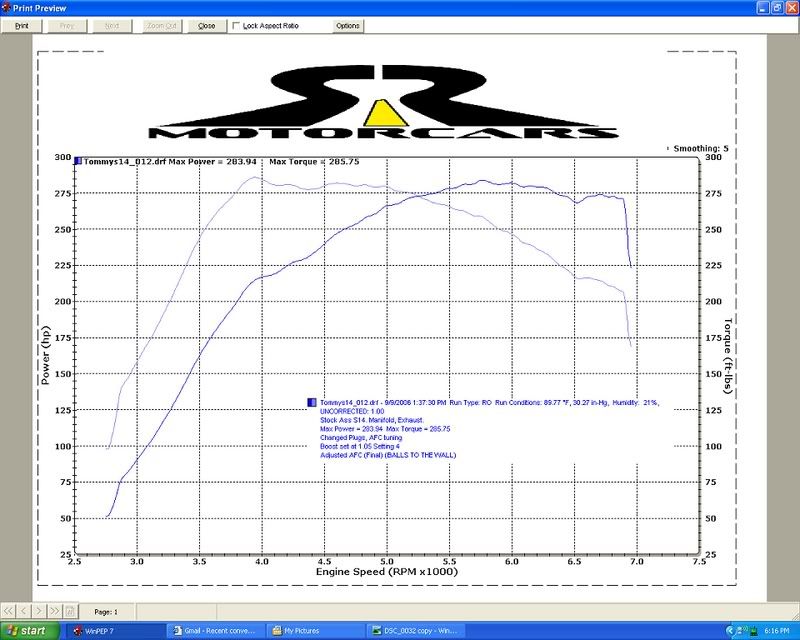The height and width of the screenshot is (640, 800).
Task: Click the 'Max Torque = 285.75' header text
Action: pos(314,162)
